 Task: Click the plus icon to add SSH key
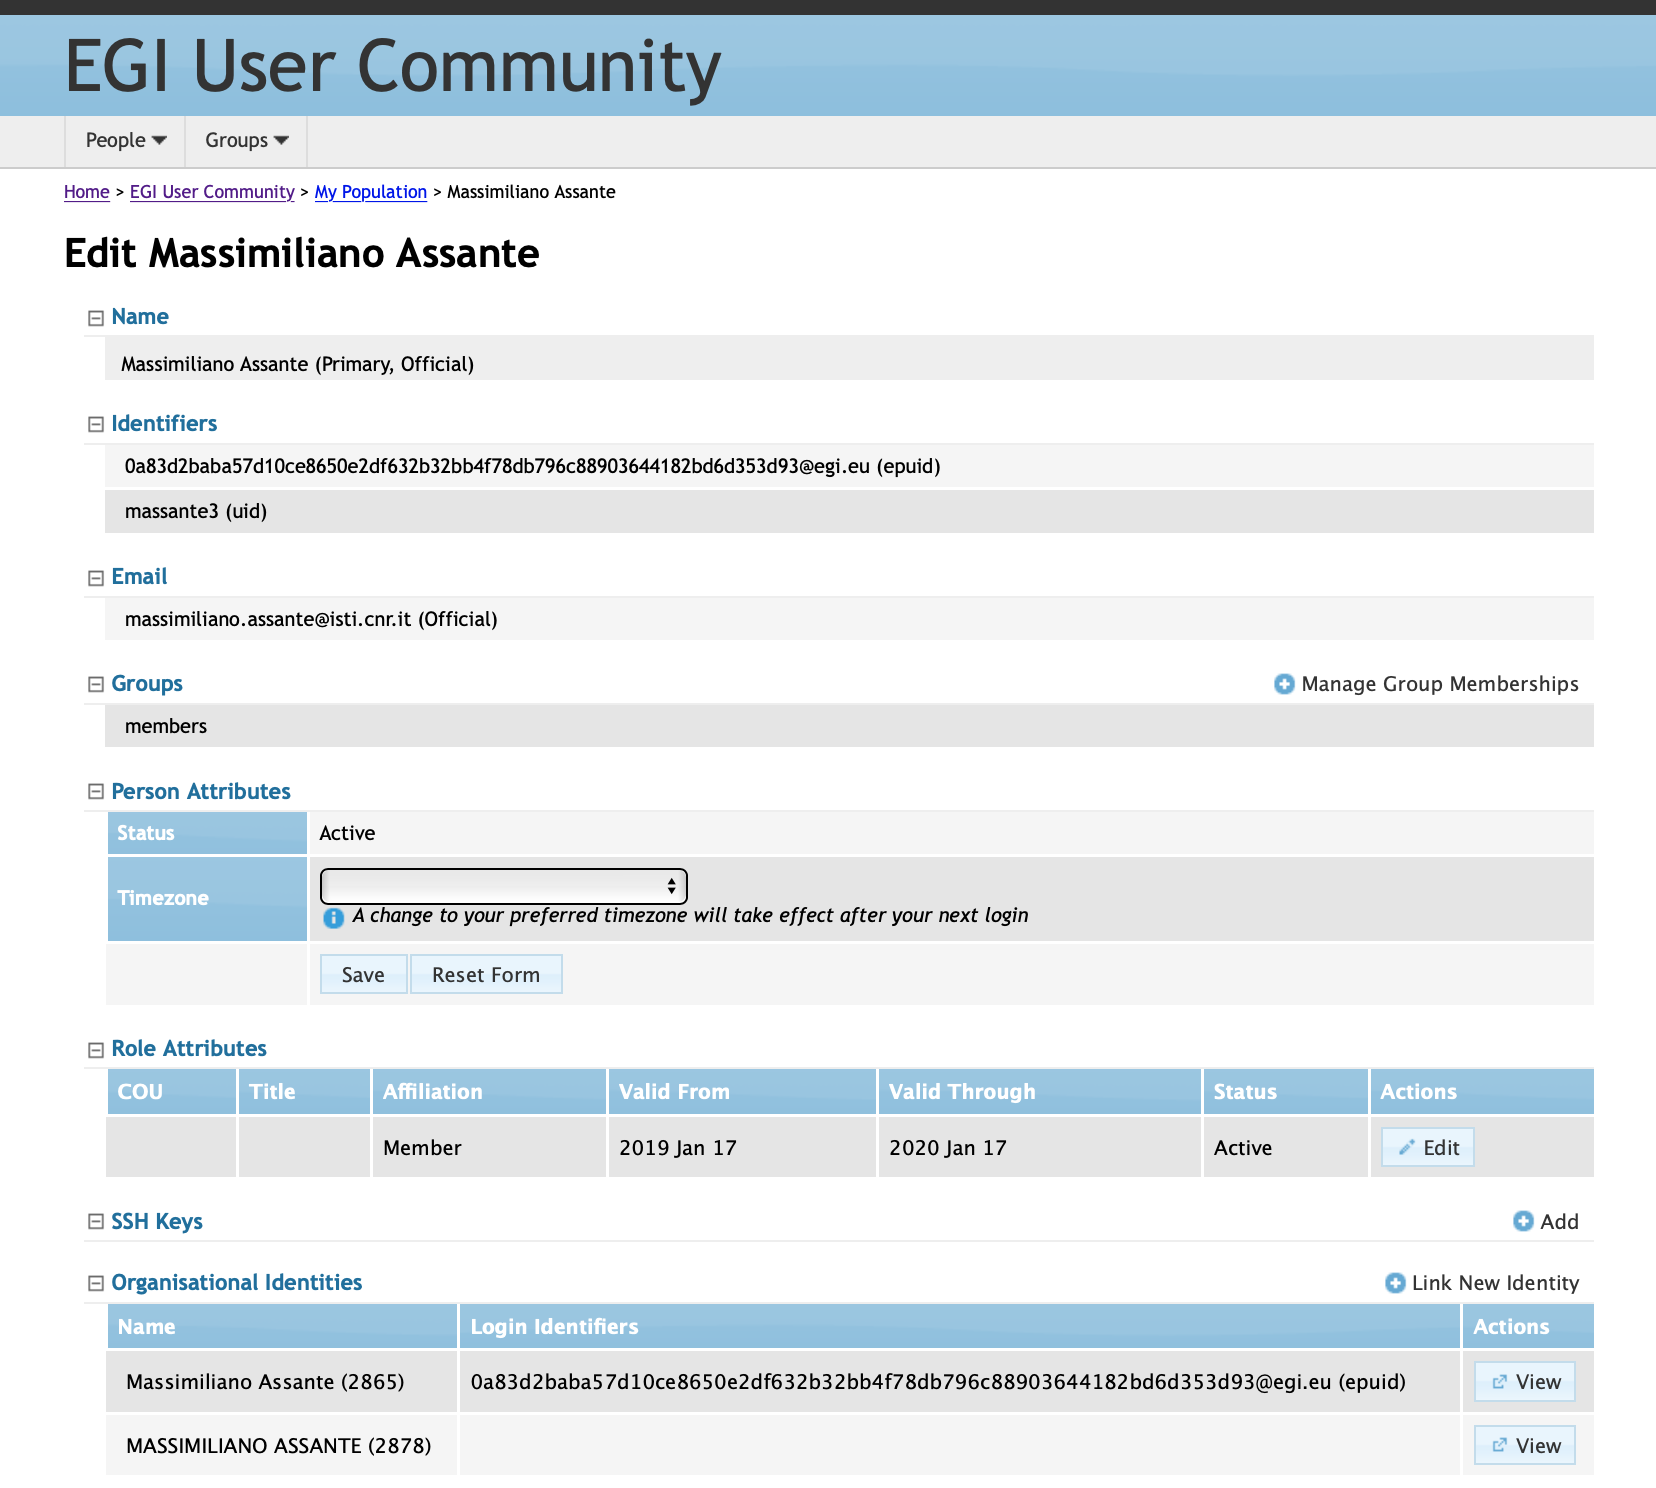1523,1221
